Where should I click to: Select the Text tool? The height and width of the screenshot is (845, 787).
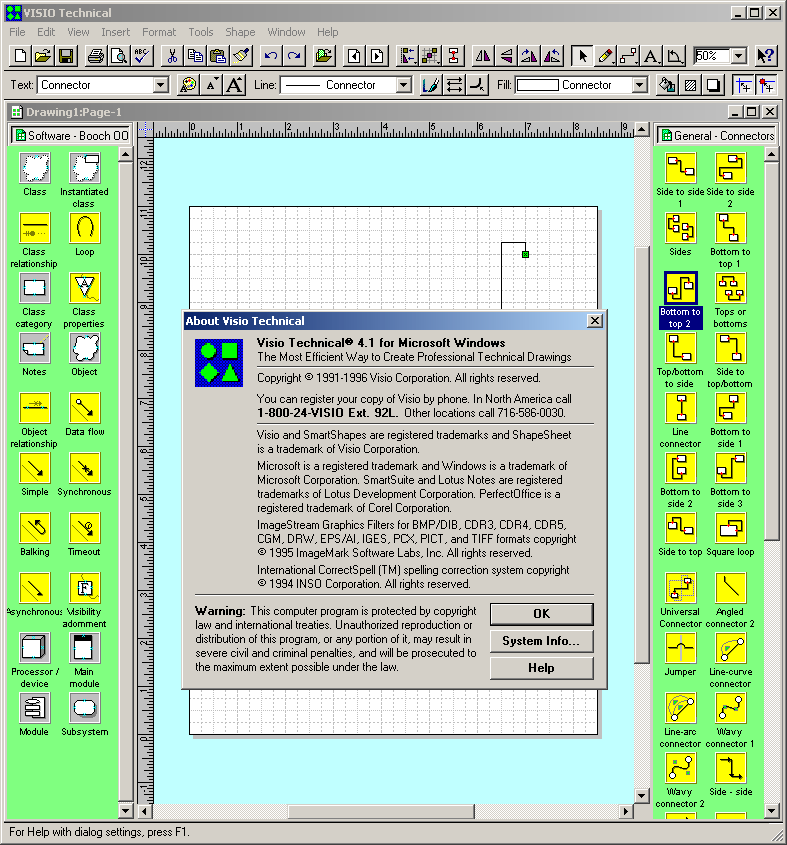pos(651,56)
